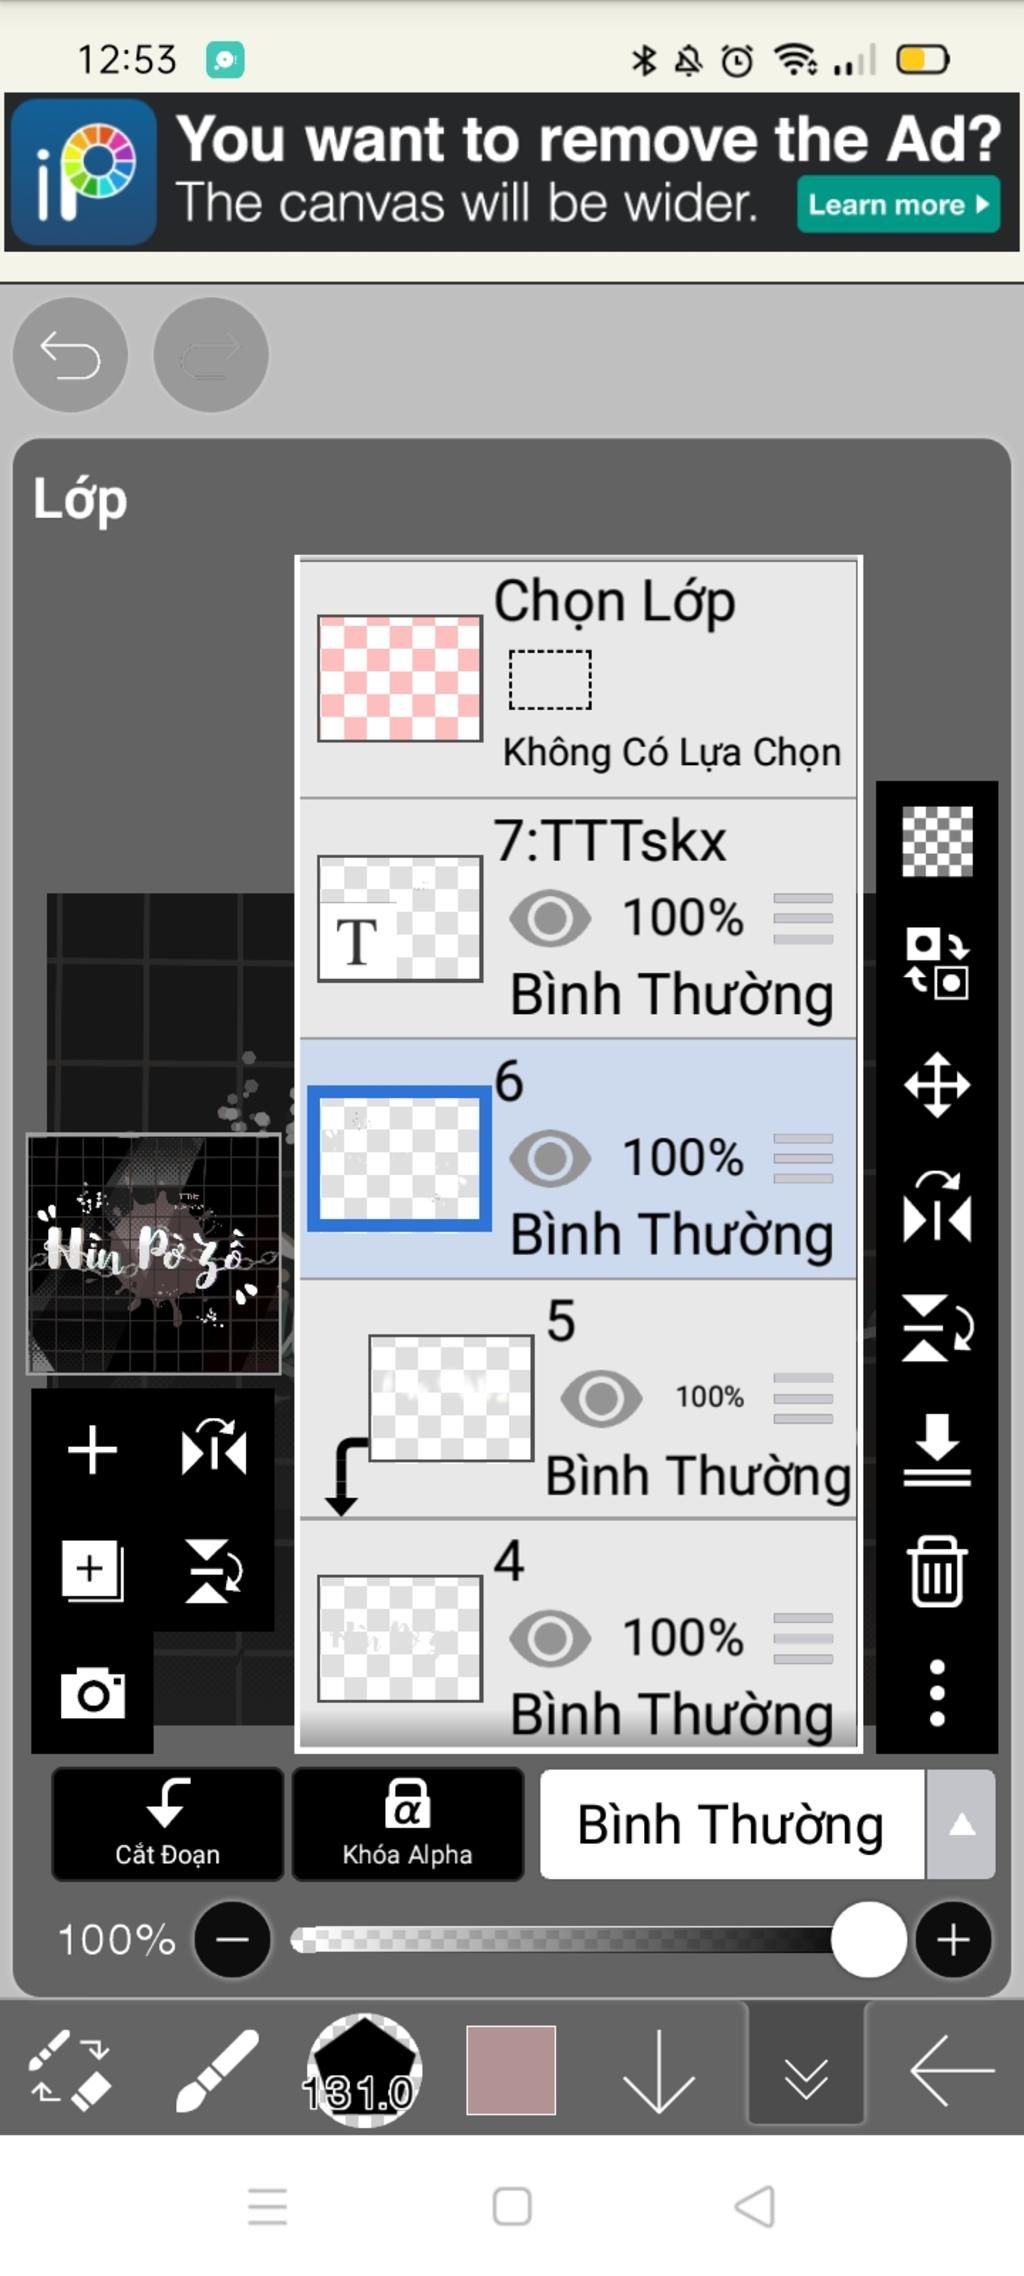Hide layer 7:TTTskx via eye icon
This screenshot has height=2276, width=1024.
[x=550, y=918]
